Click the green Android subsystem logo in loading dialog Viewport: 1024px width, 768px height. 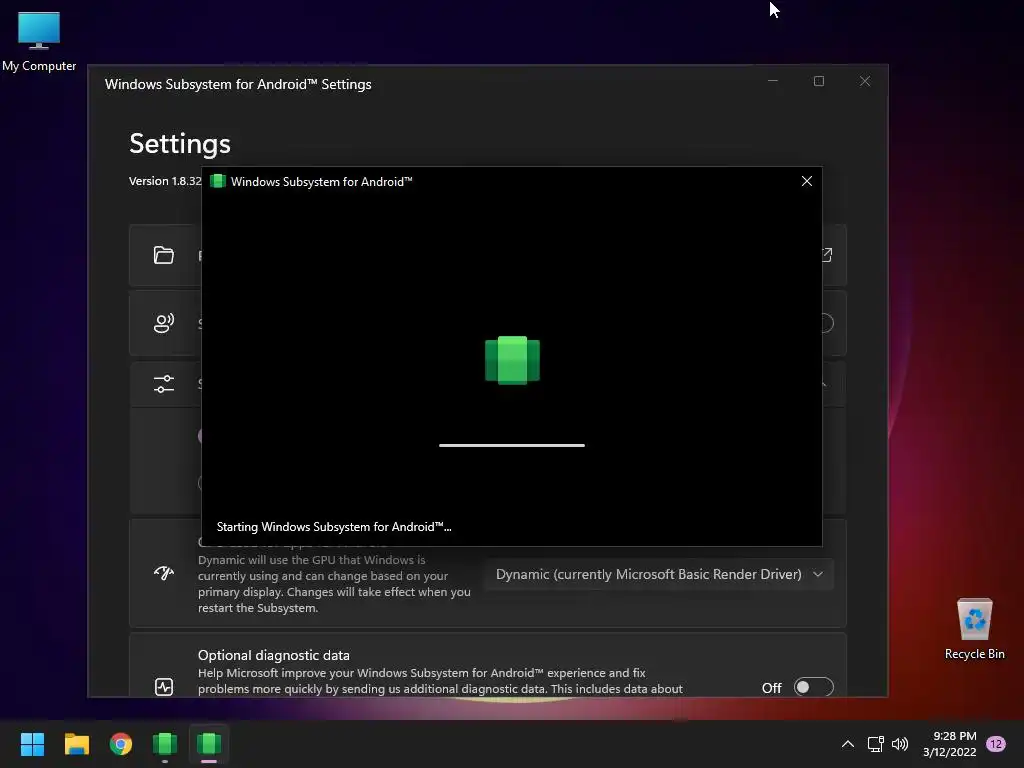click(512, 360)
